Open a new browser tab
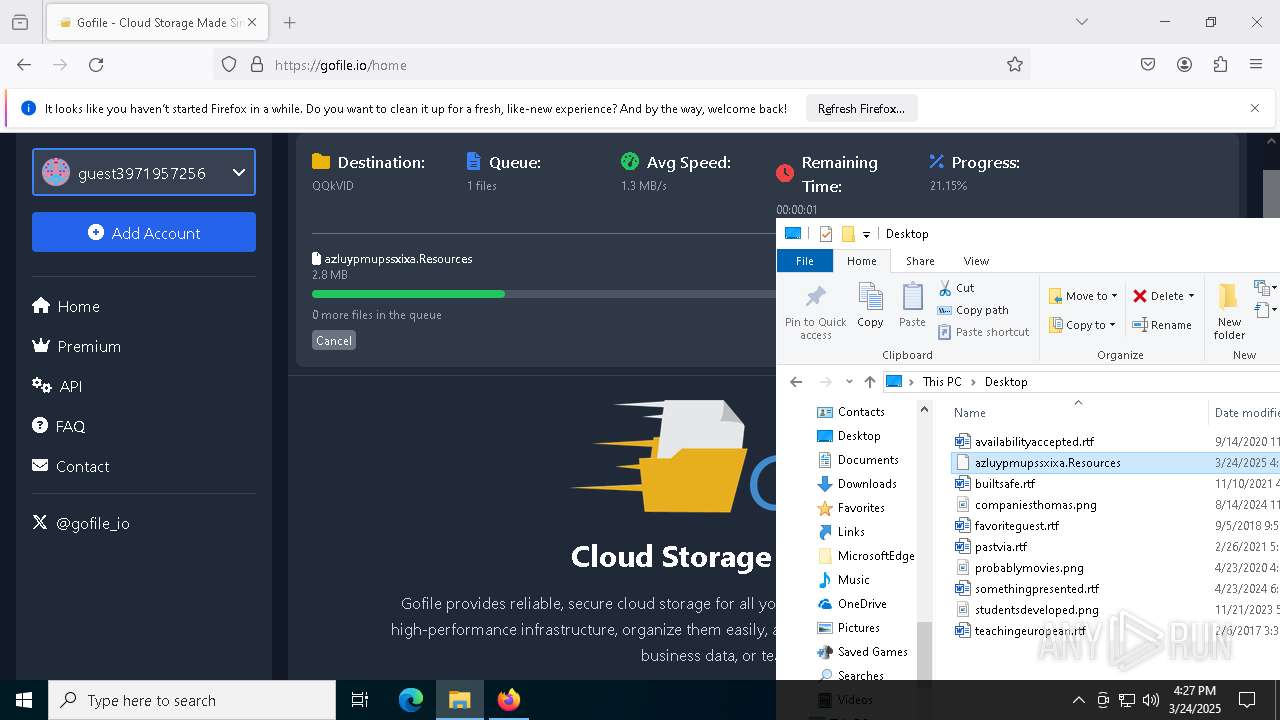The height and width of the screenshot is (720, 1280). (x=290, y=22)
